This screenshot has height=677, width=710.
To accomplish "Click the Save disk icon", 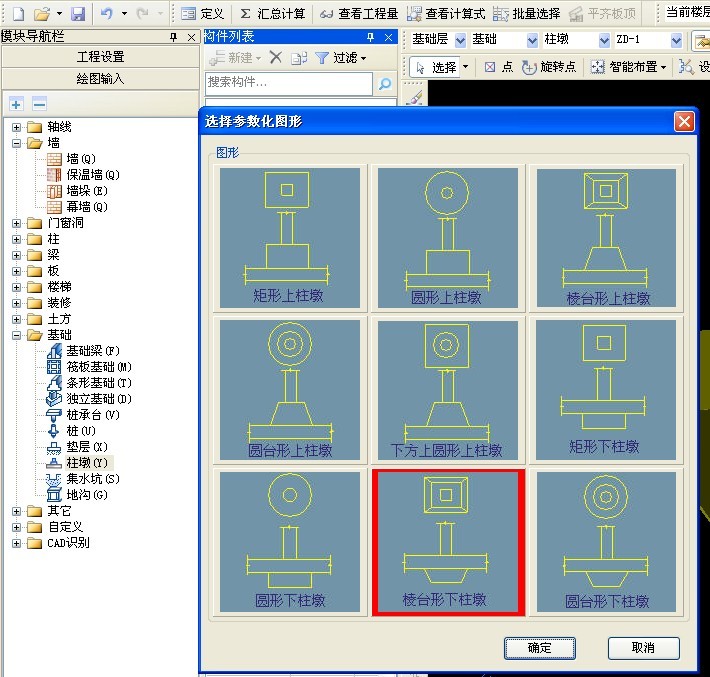I will click(78, 14).
